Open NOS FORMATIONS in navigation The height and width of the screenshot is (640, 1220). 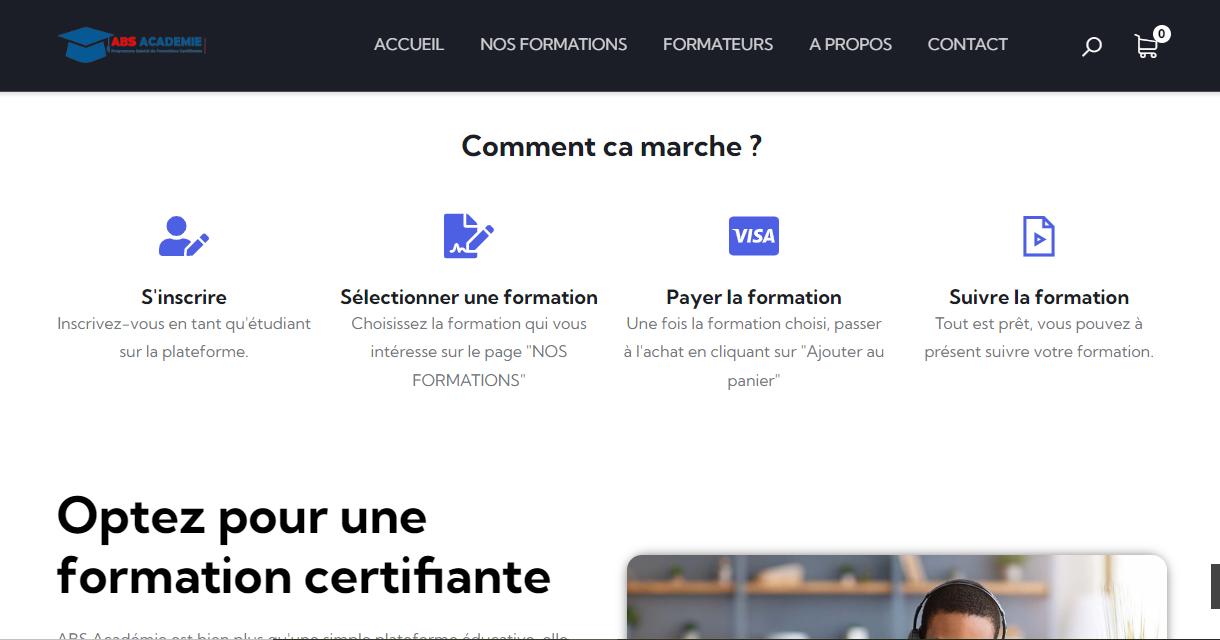(553, 44)
